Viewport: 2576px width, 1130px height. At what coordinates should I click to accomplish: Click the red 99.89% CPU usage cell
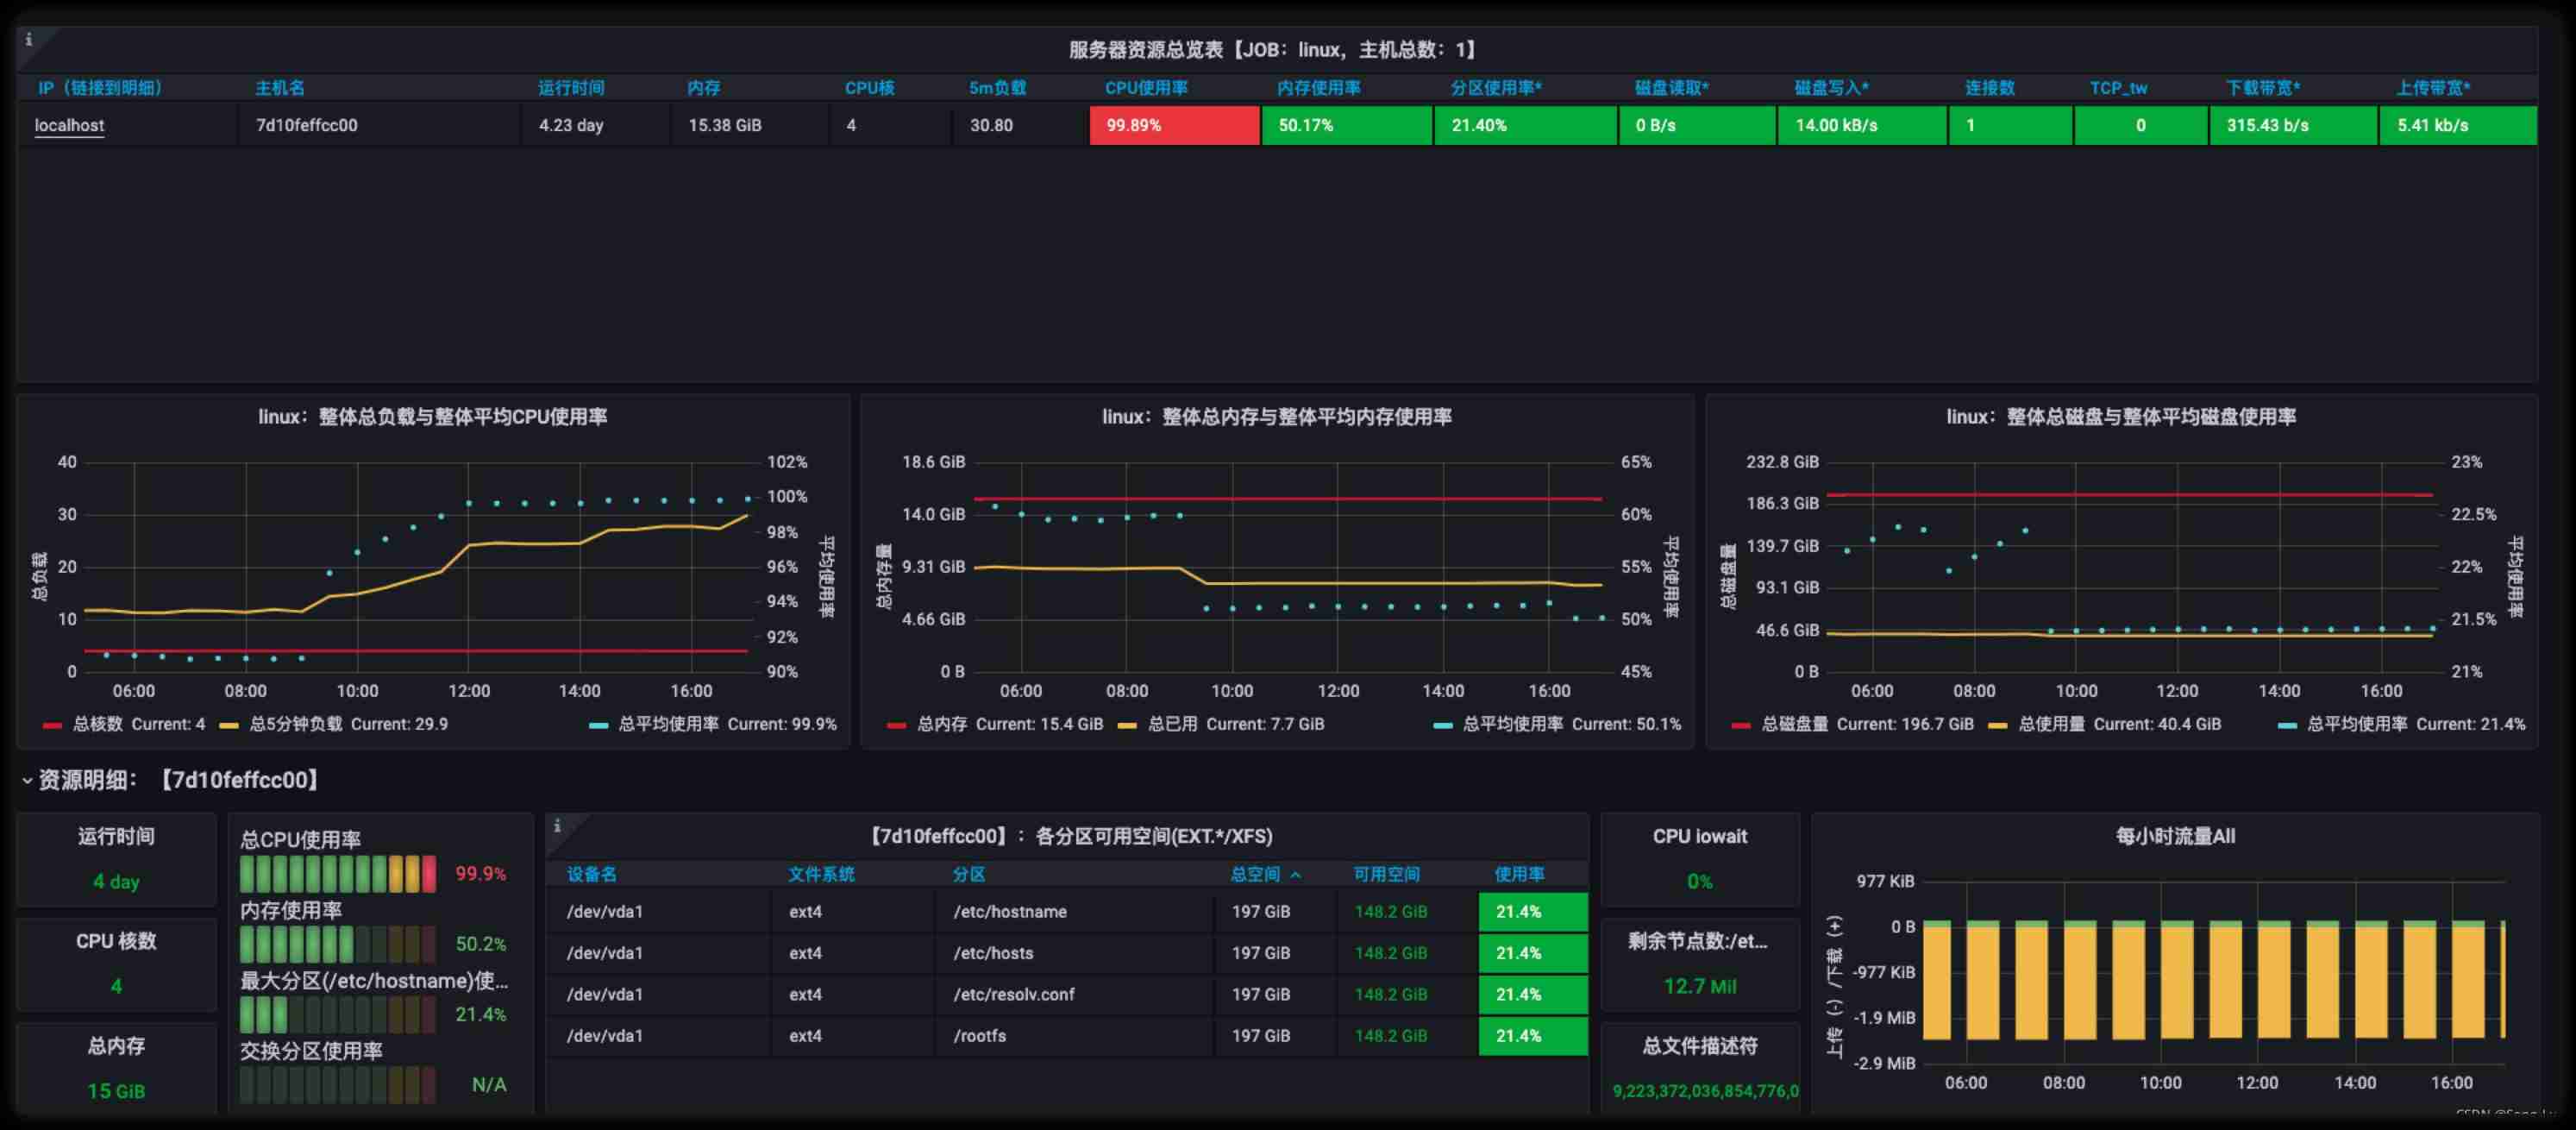pyautogui.click(x=1174, y=126)
